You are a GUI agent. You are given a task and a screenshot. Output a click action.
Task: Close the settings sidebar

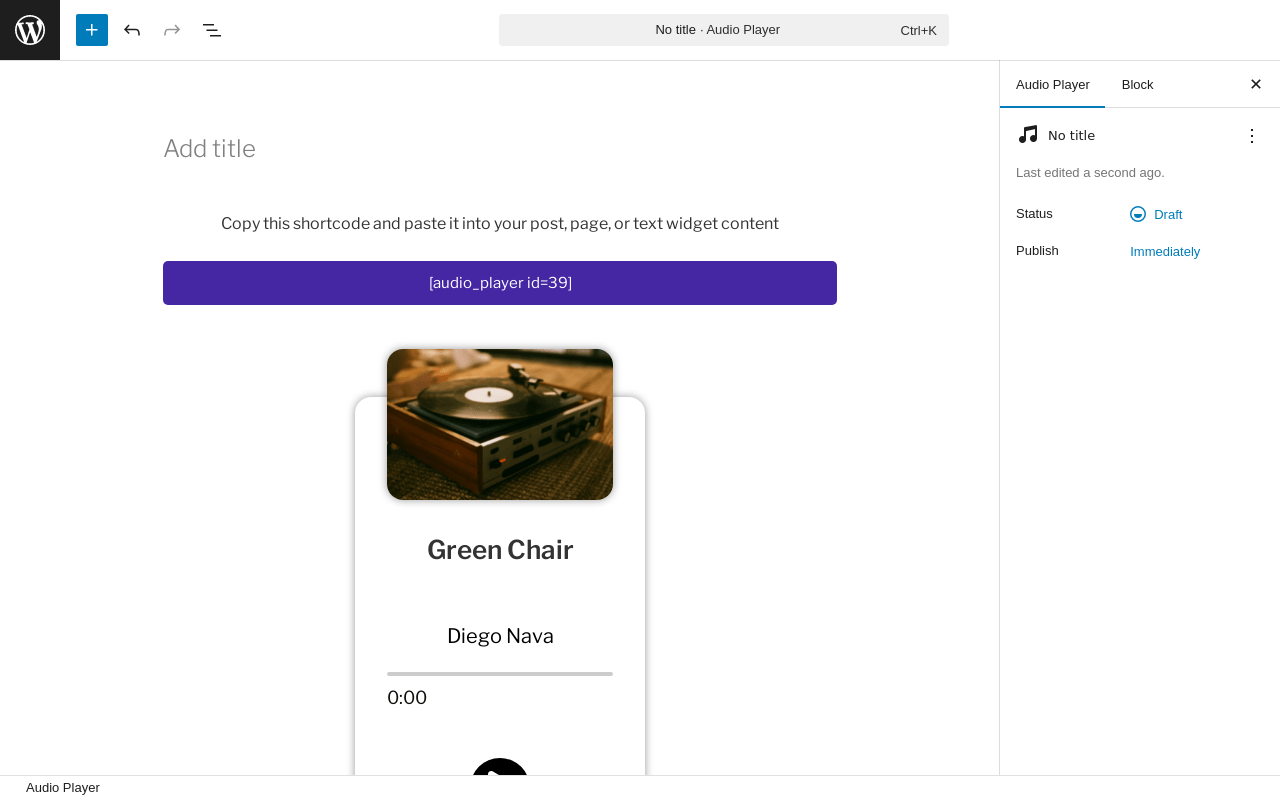(1256, 84)
